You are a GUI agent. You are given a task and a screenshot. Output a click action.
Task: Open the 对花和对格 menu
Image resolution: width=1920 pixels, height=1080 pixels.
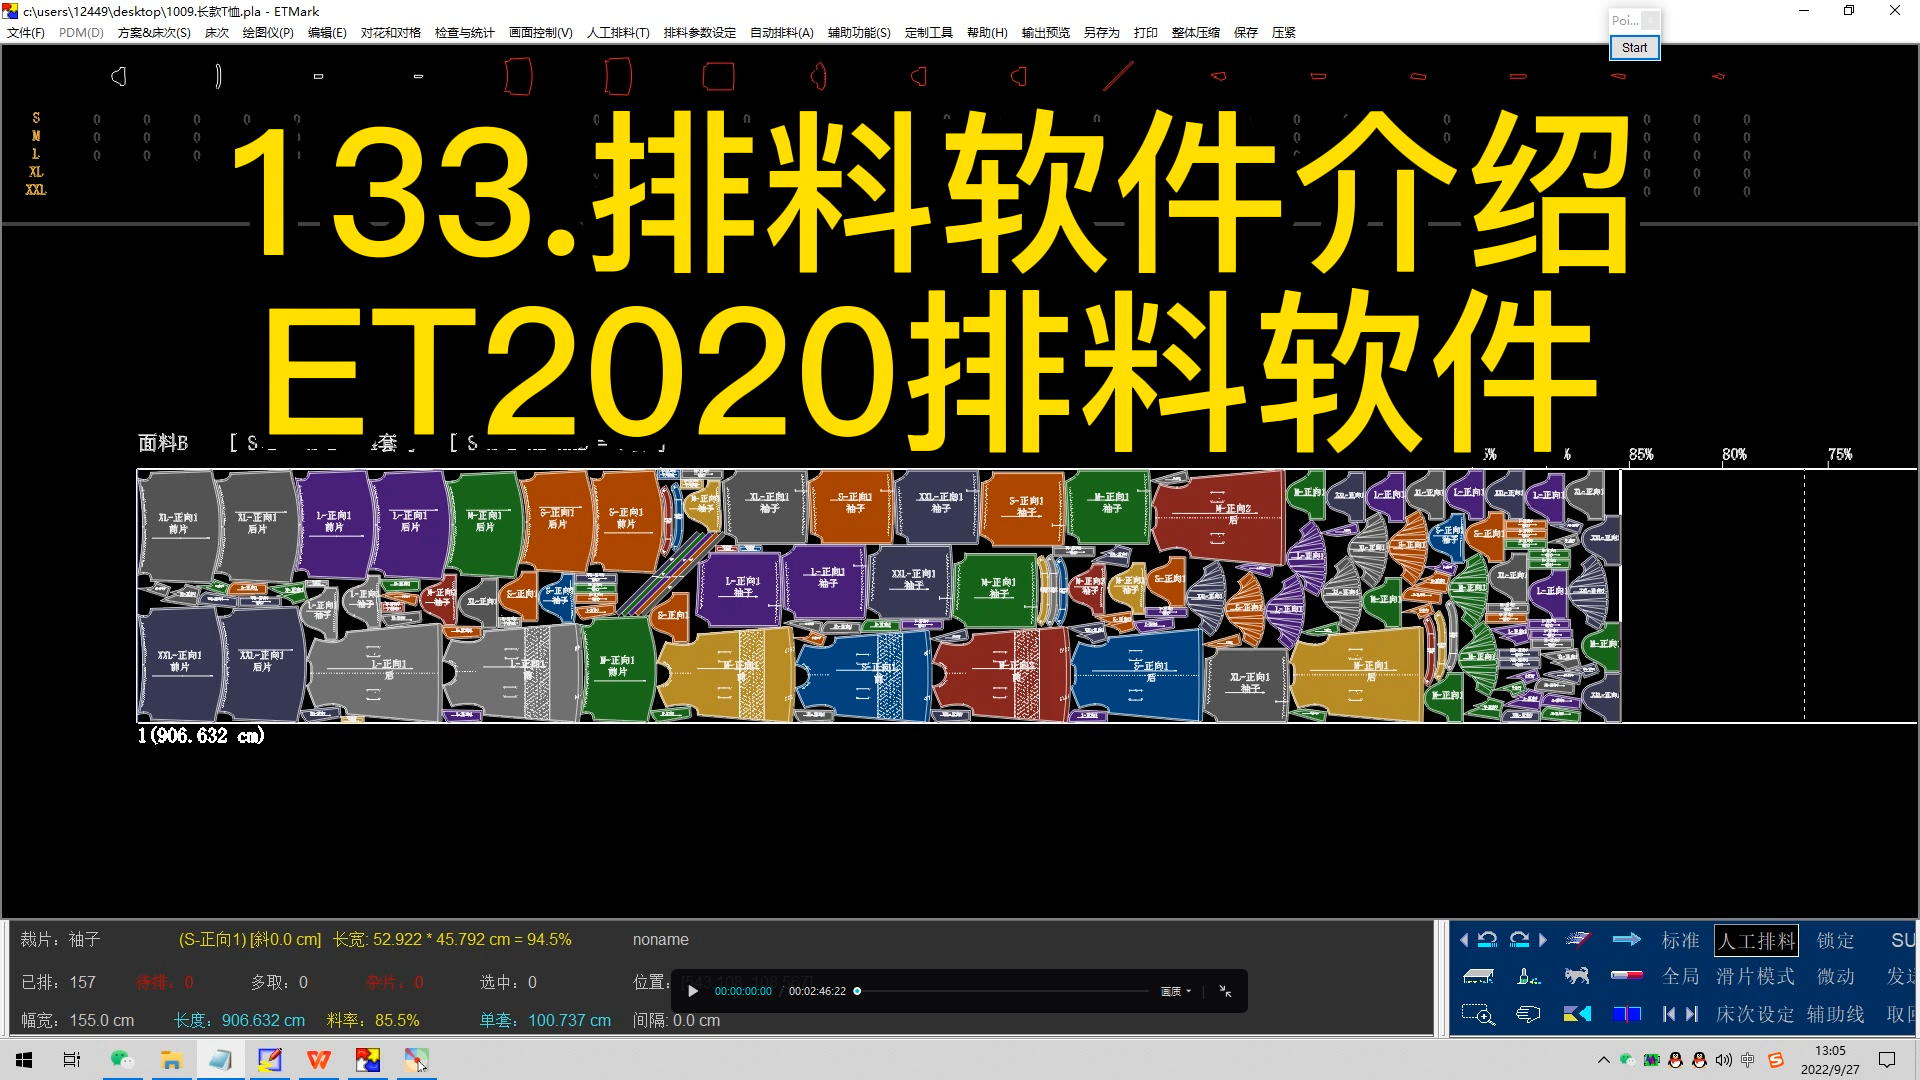tap(390, 32)
